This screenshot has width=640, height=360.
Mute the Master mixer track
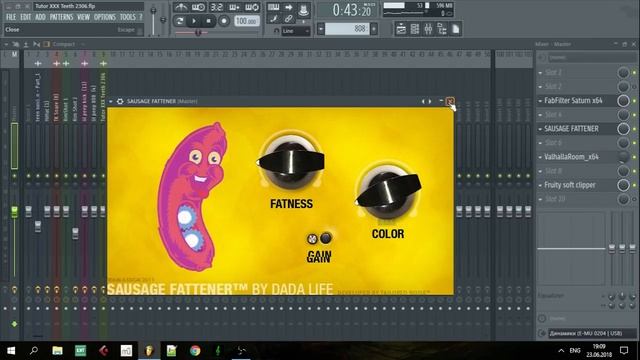click(x=14, y=176)
